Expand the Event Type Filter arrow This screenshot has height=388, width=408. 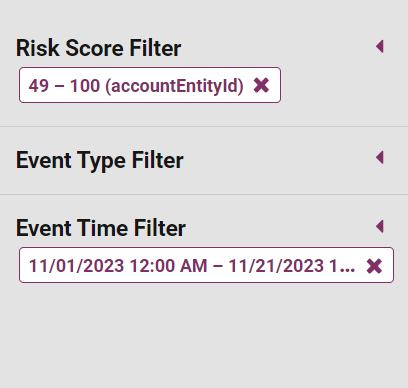coord(380,157)
